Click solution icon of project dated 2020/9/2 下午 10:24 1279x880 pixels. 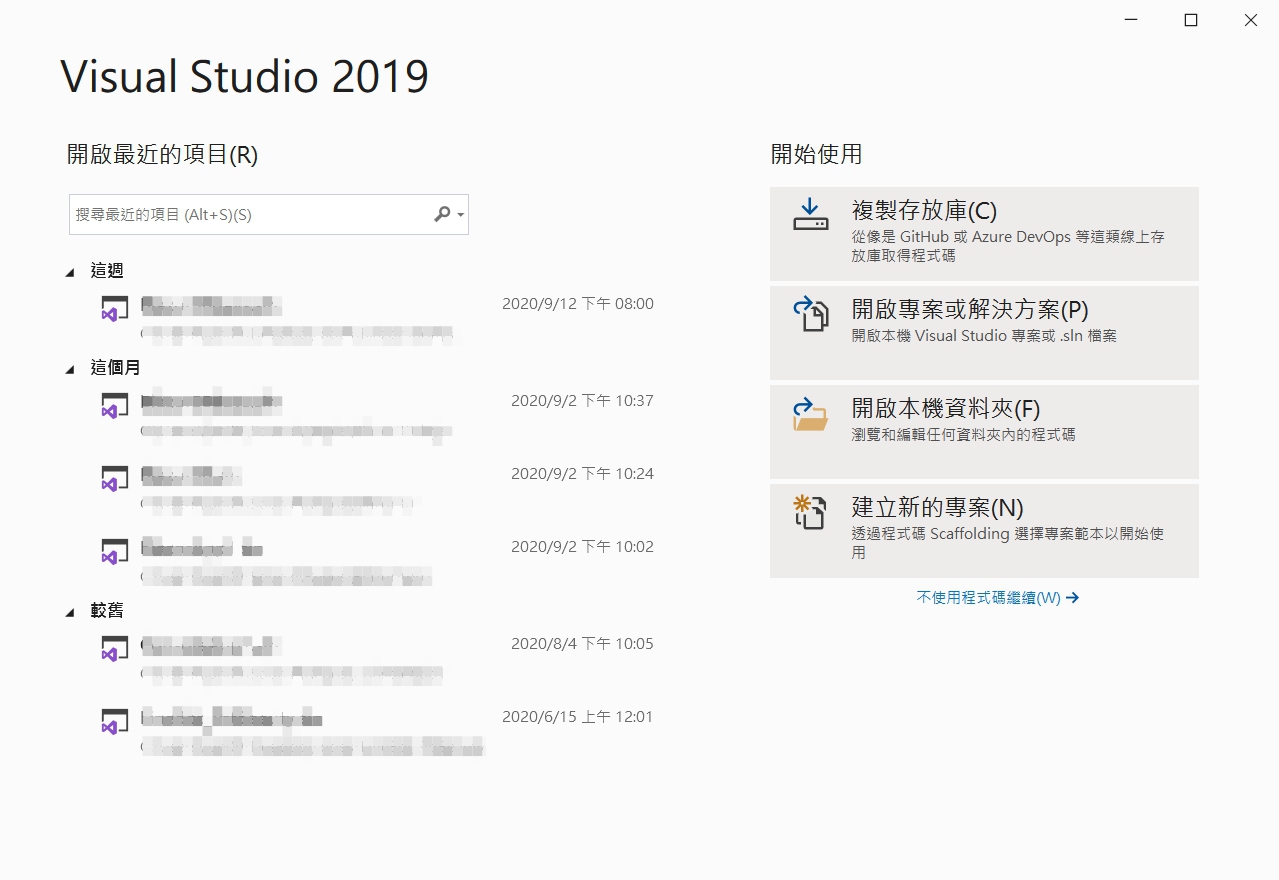click(115, 479)
